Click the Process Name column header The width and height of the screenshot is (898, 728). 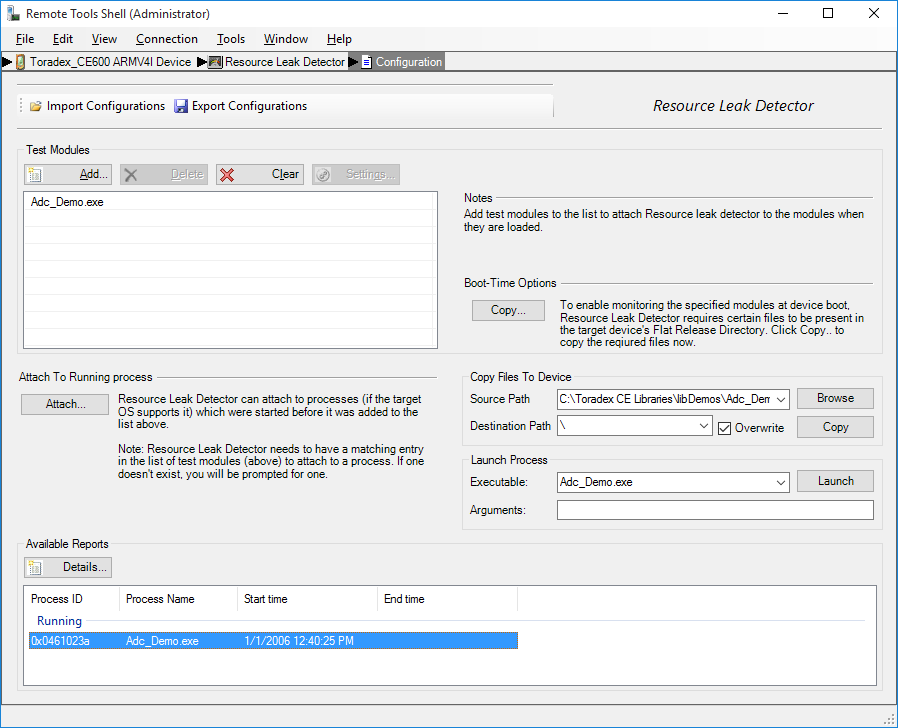[x=178, y=599]
